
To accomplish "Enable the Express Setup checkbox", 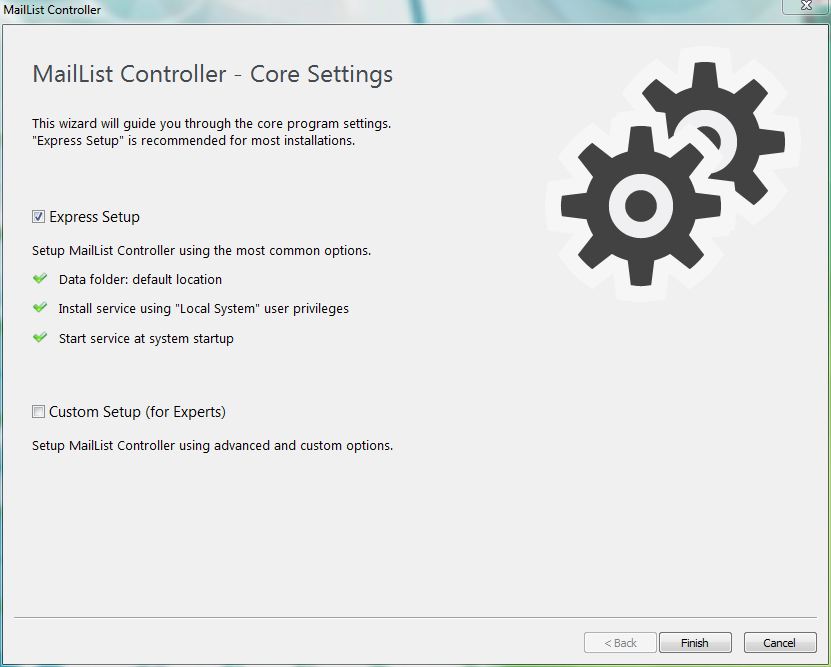I will click(x=39, y=217).
